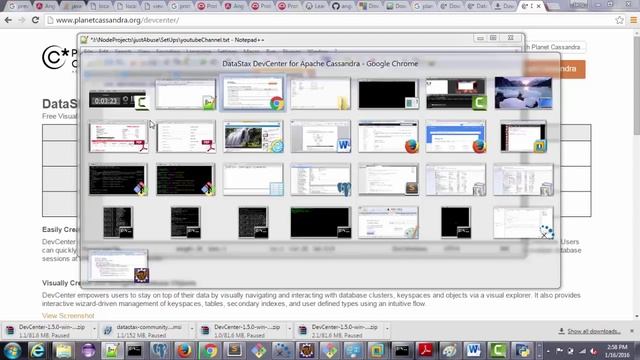Open menu arrow for datastax-community msi download
640x360 pixels.
192,329
